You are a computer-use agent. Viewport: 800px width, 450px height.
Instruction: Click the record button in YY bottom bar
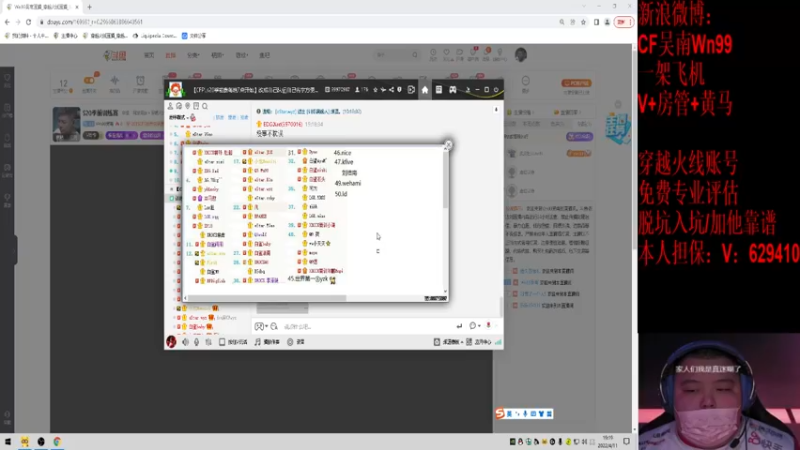(x=295, y=342)
